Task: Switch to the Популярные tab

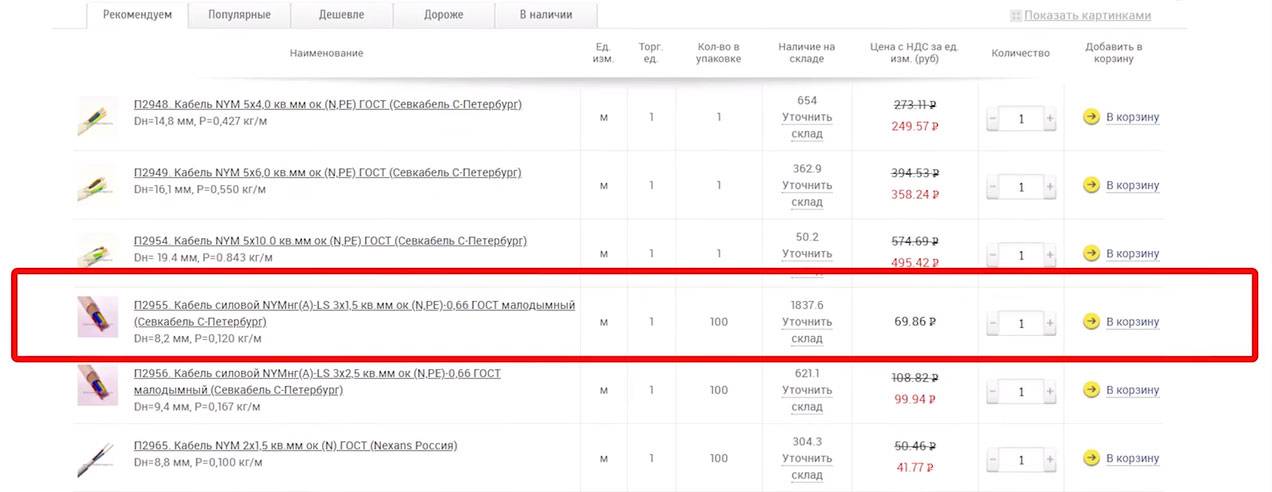Action: tap(240, 15)
